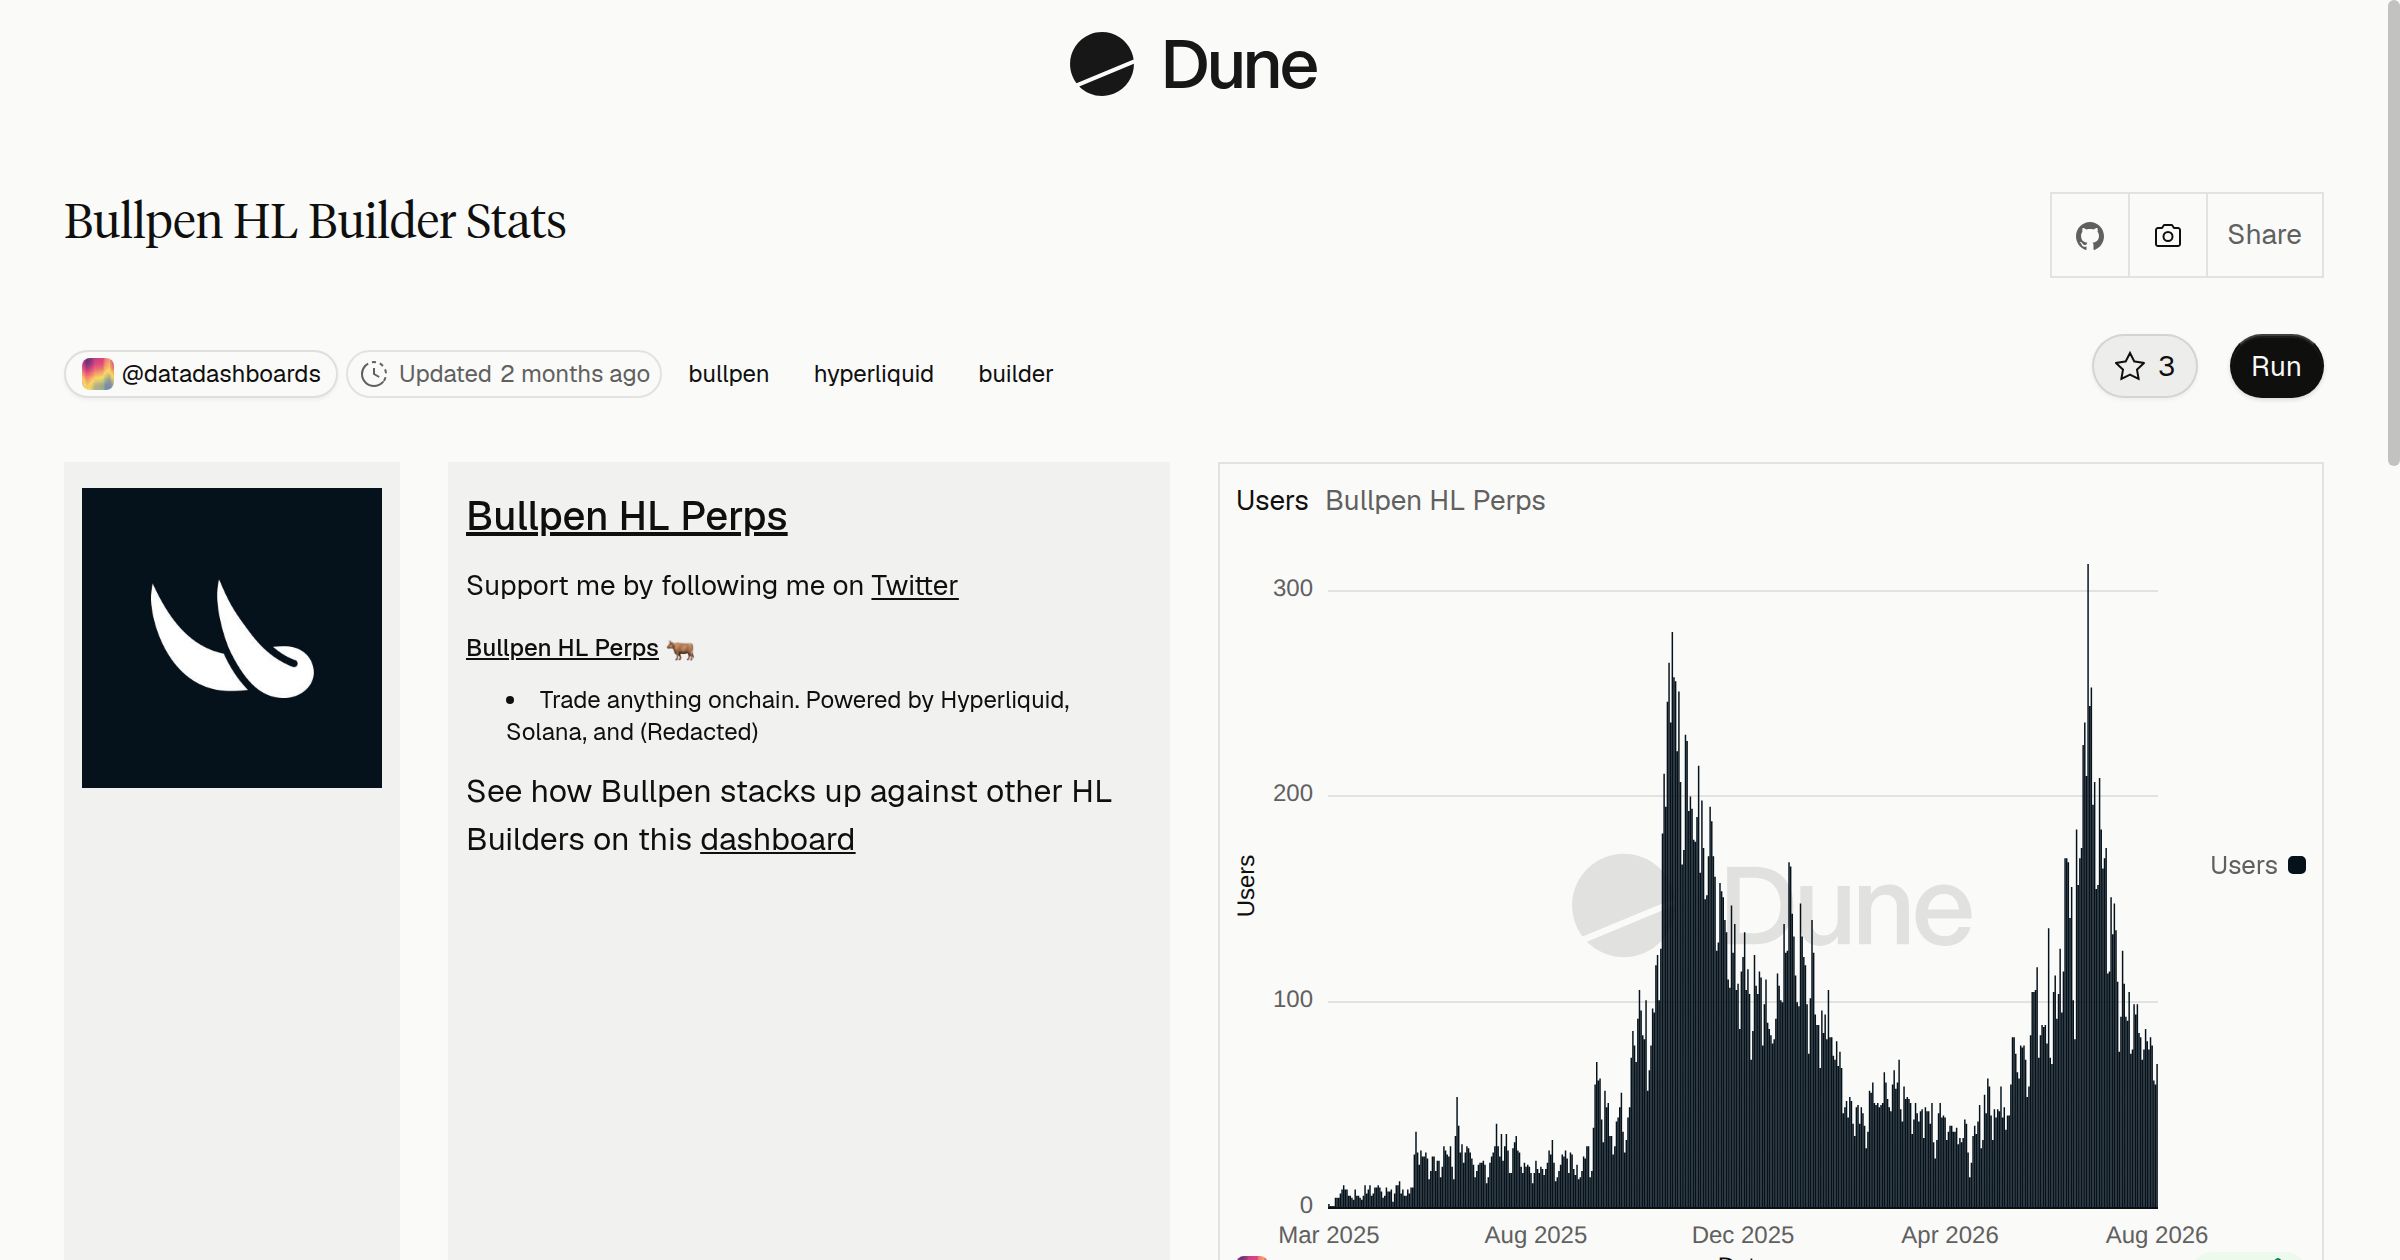The width and height of the screenshot is (2400, 1260).
Task: Click the camera screenshot icon
Action: point(2168,235)
